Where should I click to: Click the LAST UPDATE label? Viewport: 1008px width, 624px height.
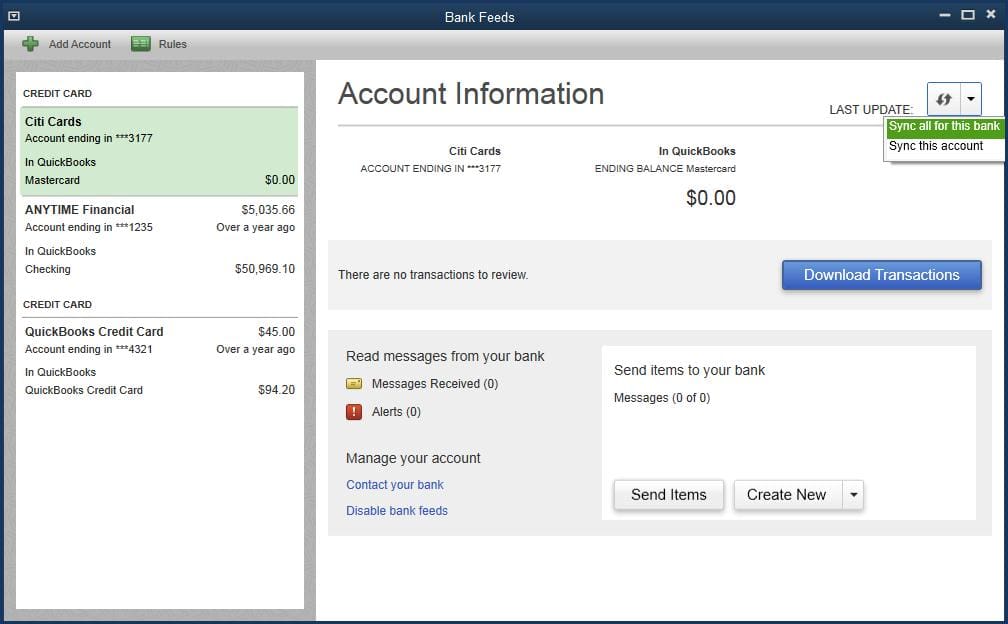(x=871, y=110)
